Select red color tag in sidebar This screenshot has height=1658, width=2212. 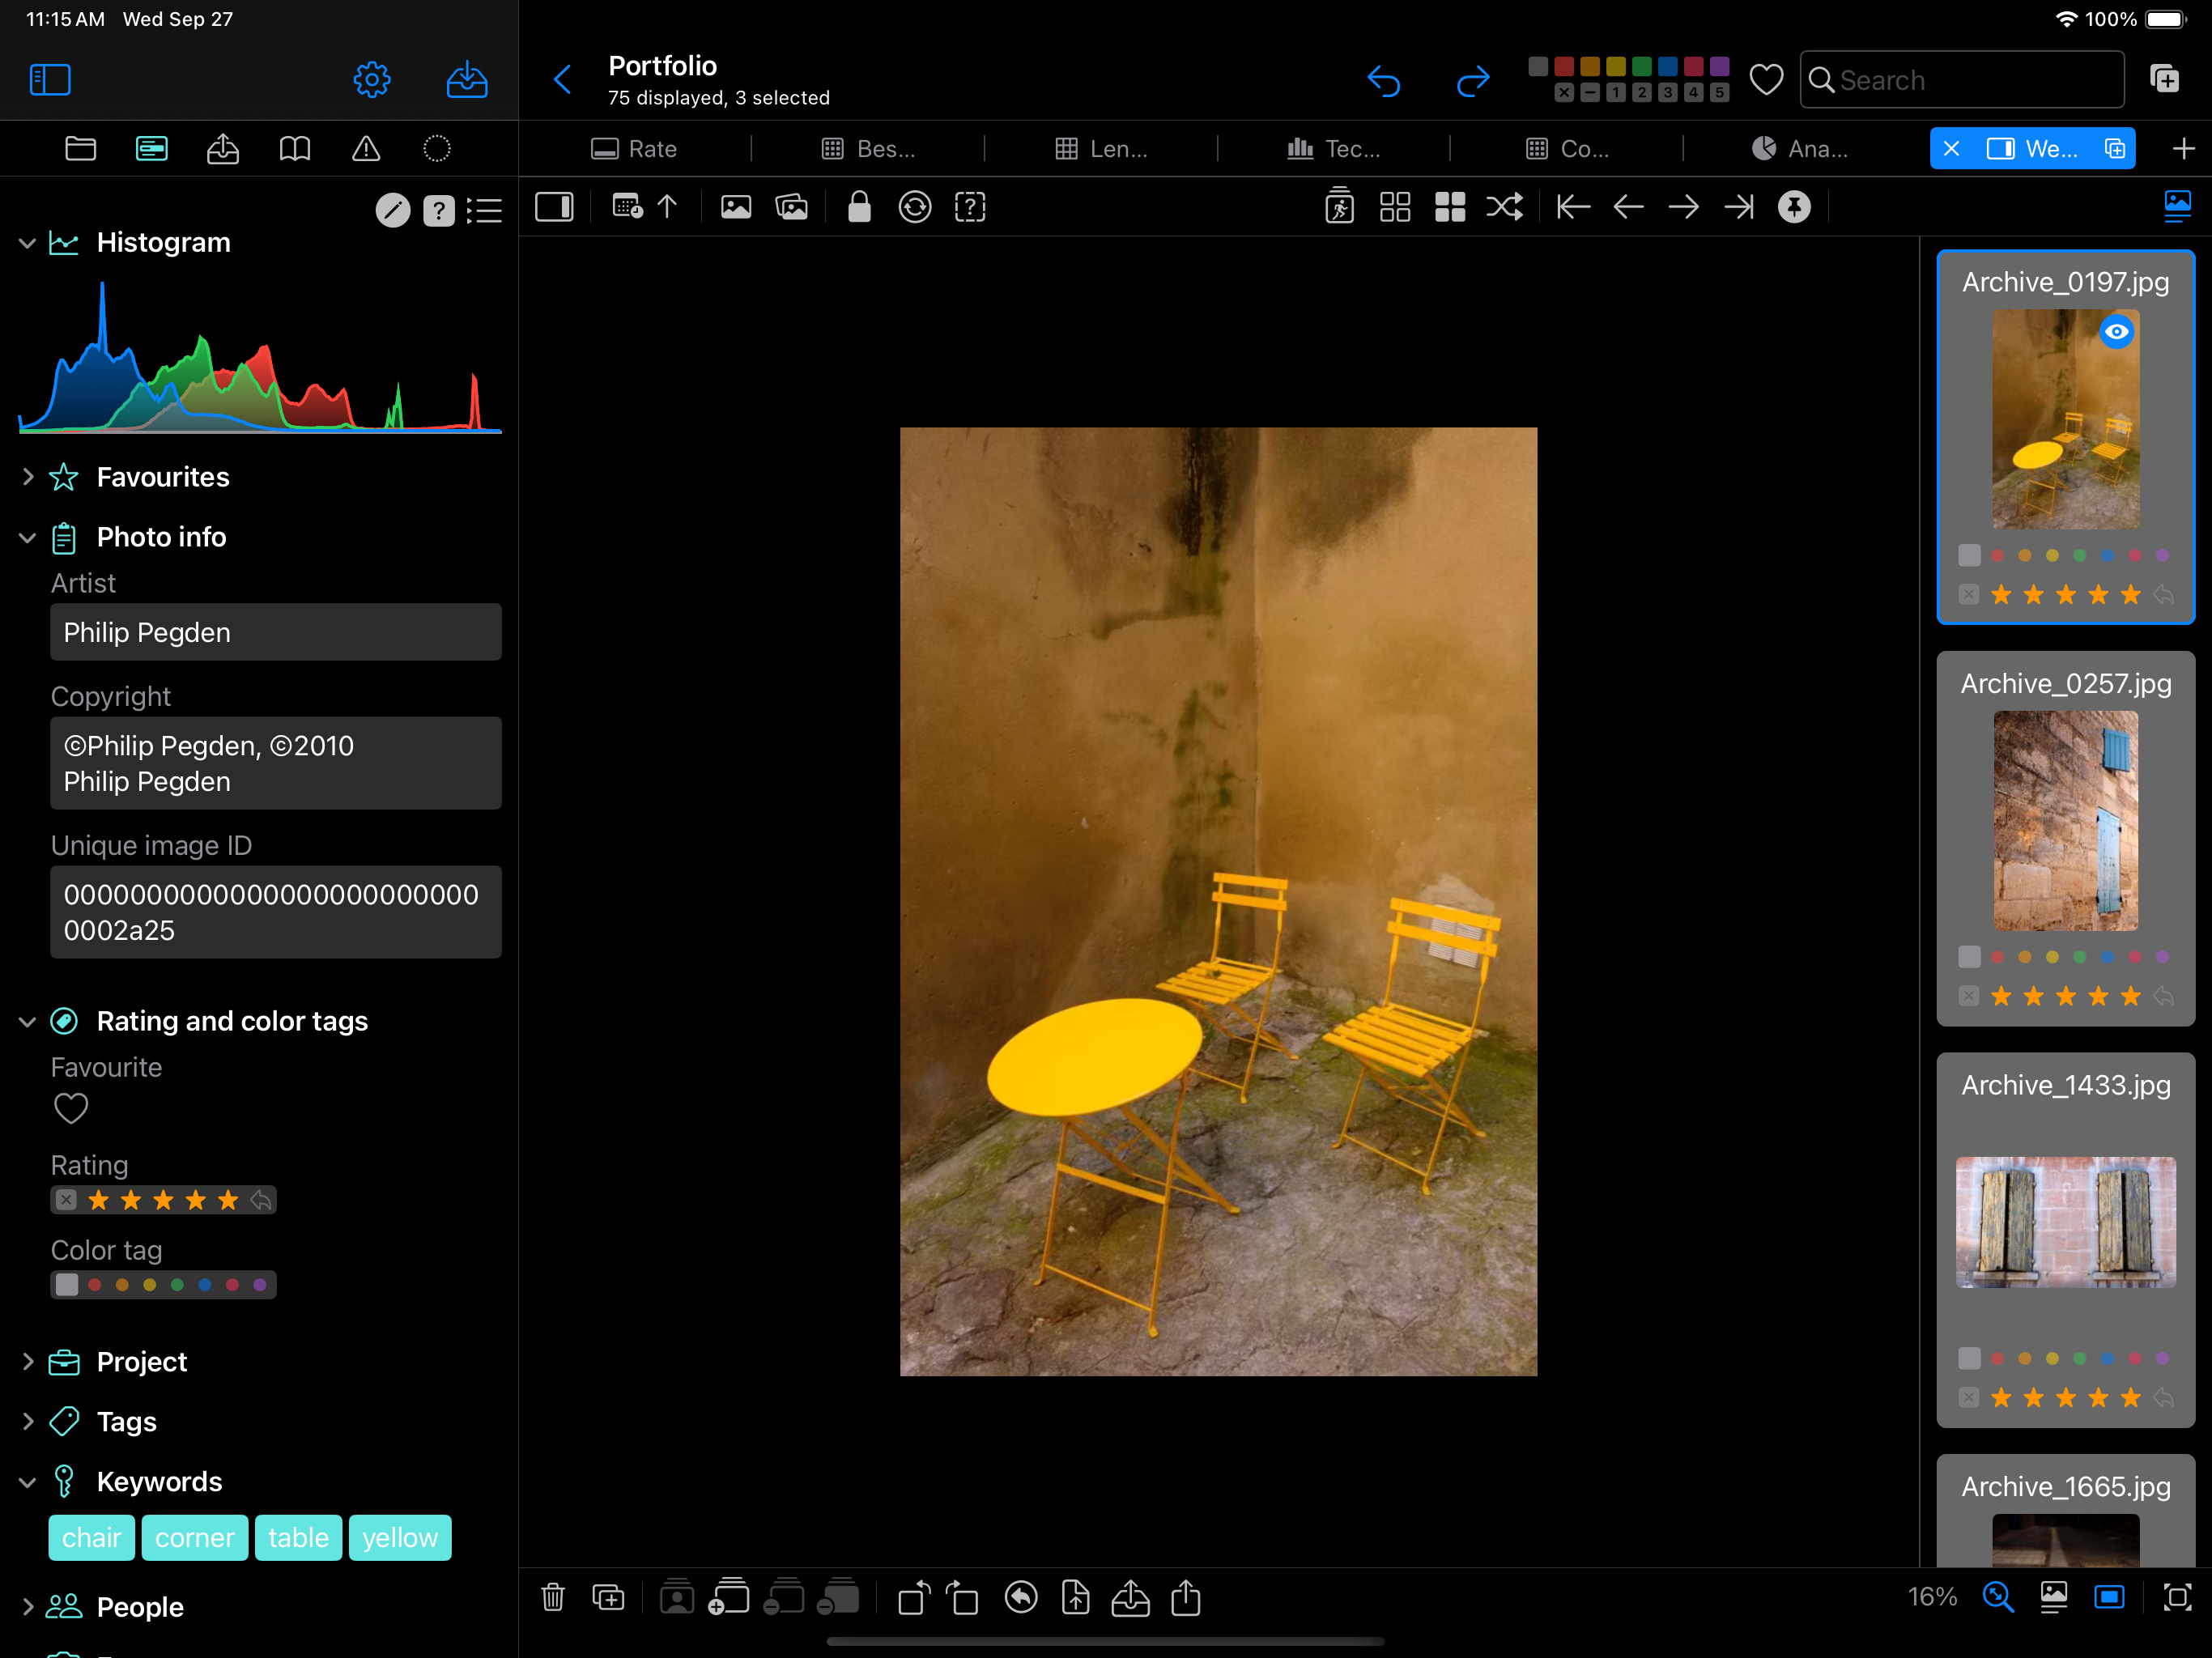coord(95,1285)
